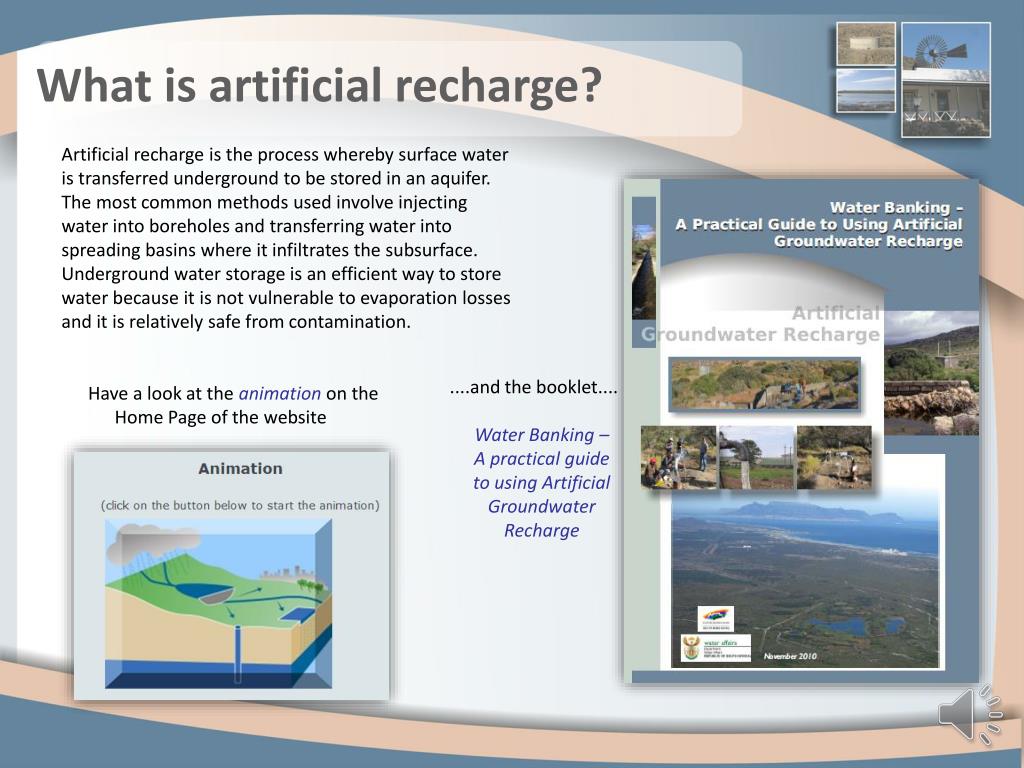The height and width of the screenshot is (768, 1024).
Task: Click the Animation diagram thumbnail
Action: tap(218, 603)
